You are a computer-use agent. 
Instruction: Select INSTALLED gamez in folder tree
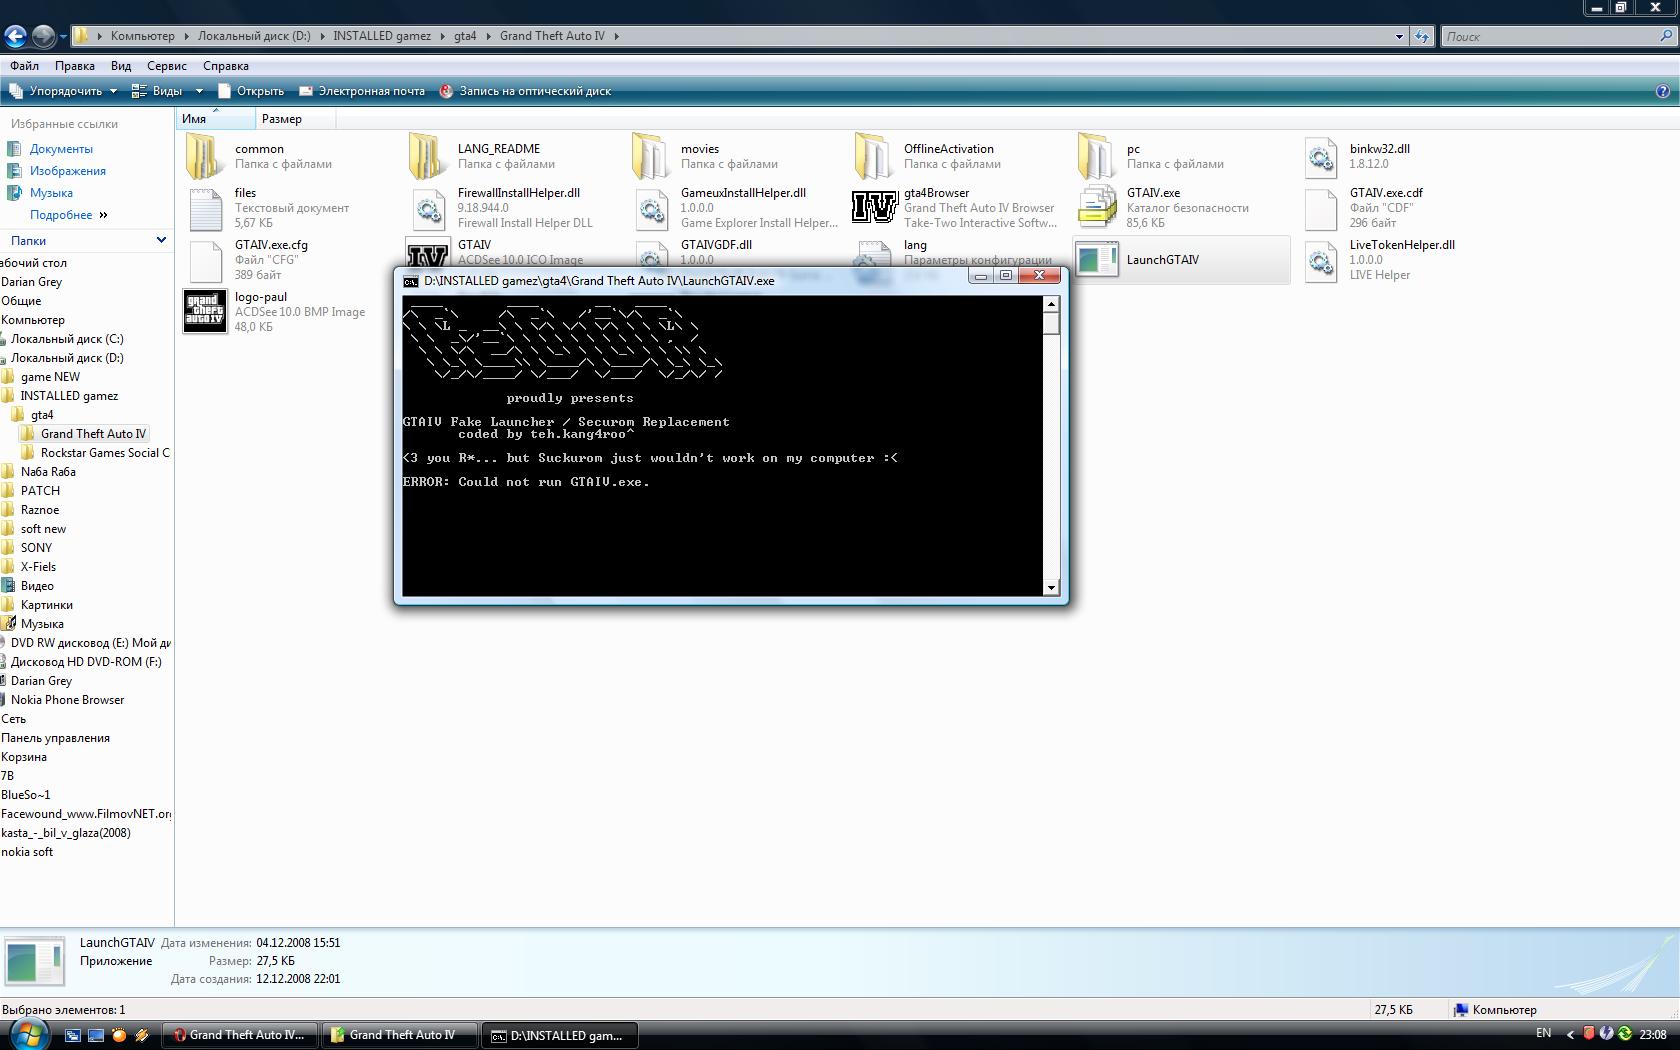pos(69,396)
